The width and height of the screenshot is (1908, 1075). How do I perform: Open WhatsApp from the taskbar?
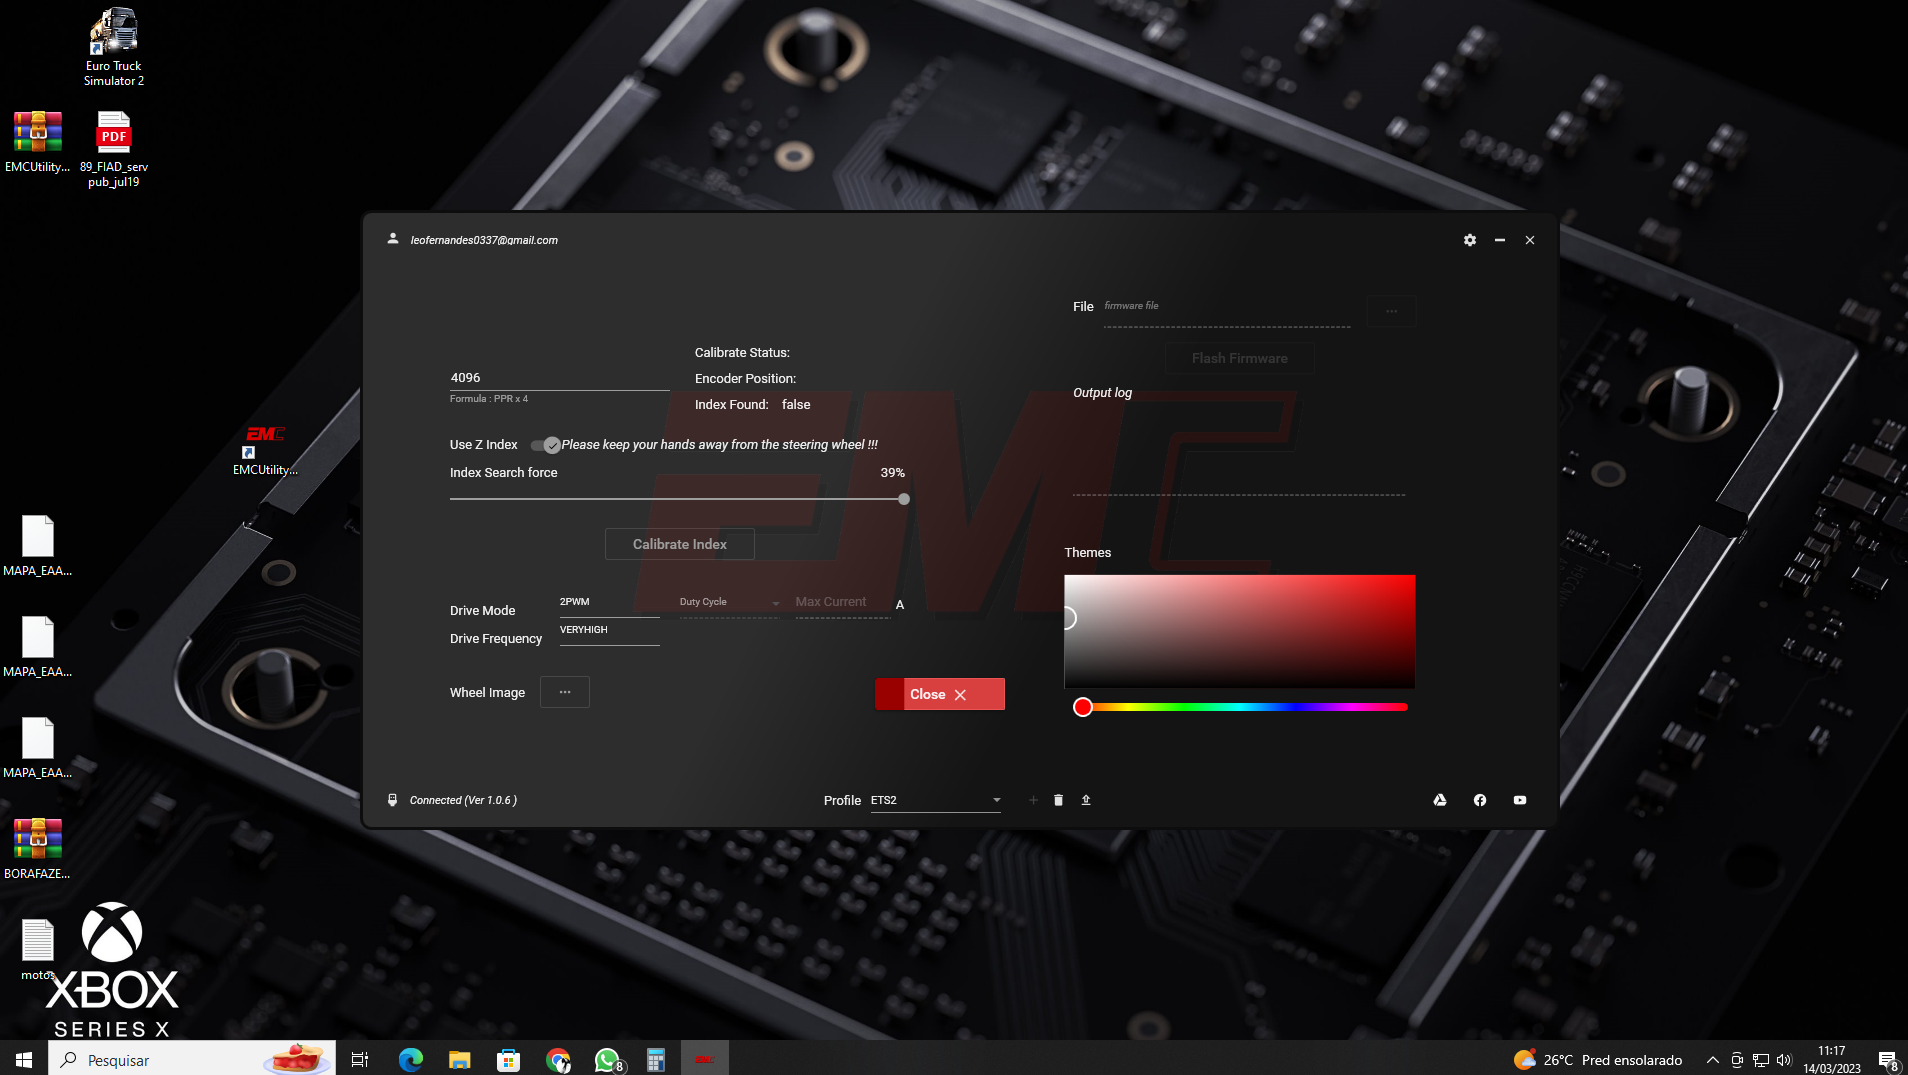coord(607,1059)
